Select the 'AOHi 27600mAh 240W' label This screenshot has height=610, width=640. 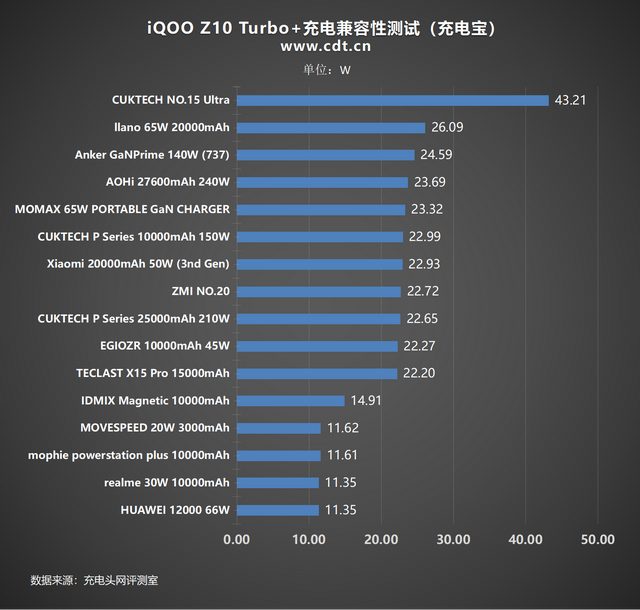[x=168, y=182]
